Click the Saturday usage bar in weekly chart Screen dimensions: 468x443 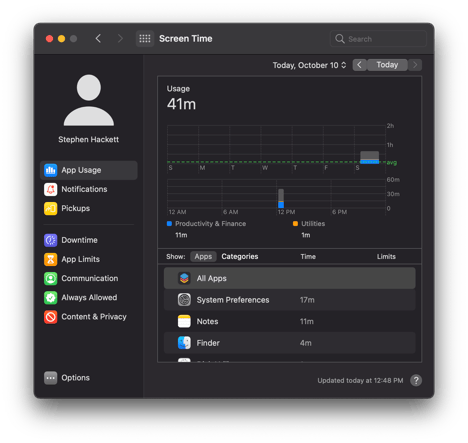tap(370, 157)
